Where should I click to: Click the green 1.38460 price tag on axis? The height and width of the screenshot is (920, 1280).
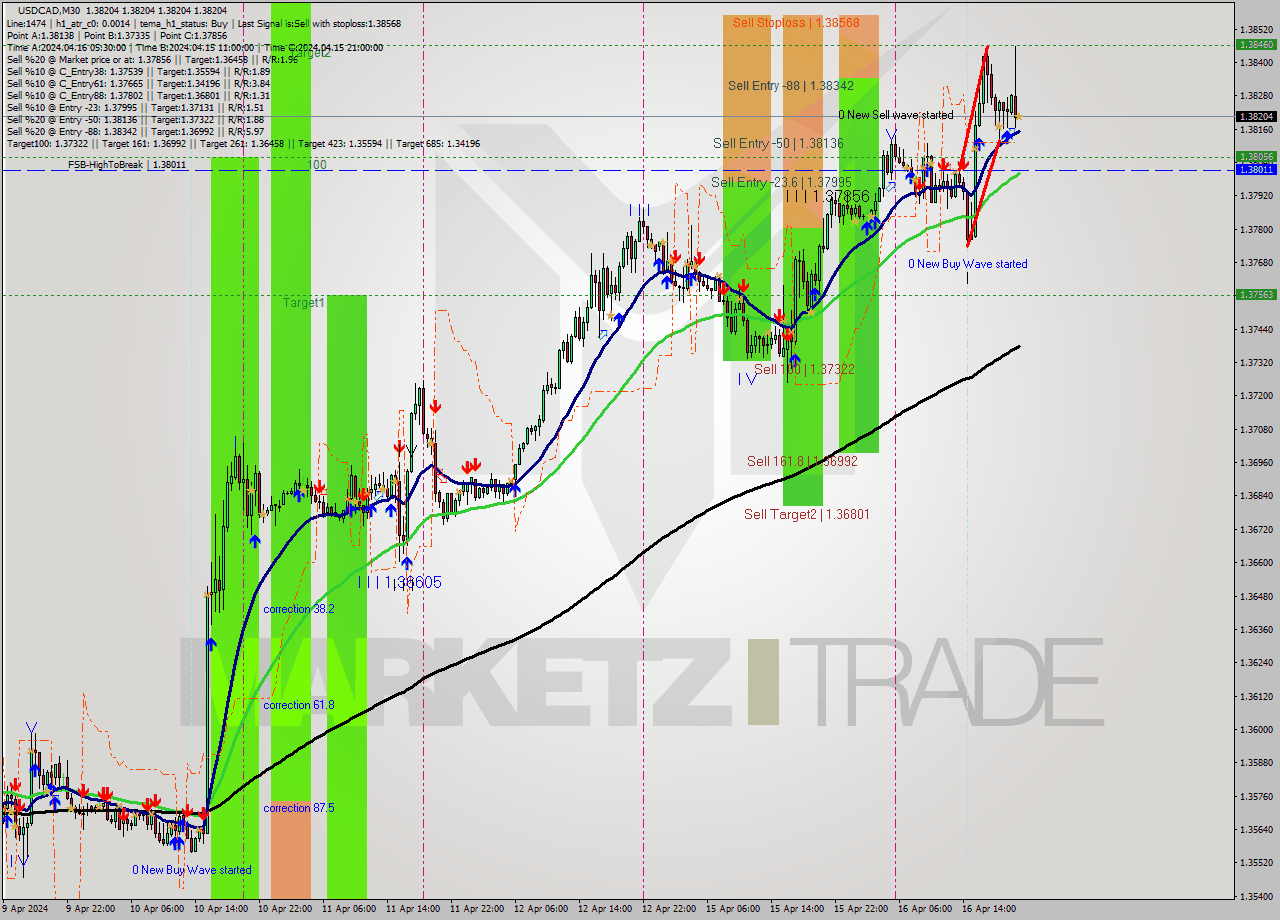1256,44
